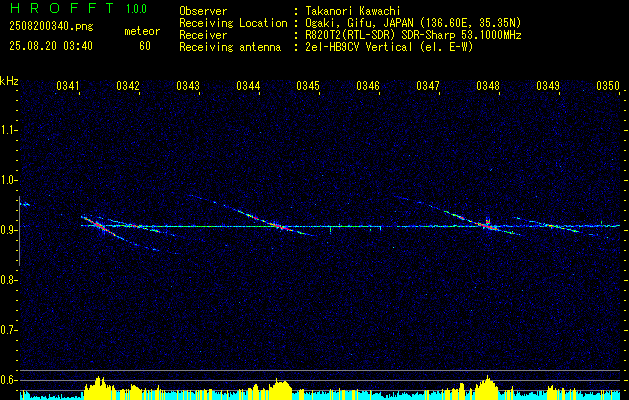The width and height of the screenshot is (629, 400).
Task: Click the 0.7 kHz frequency tick label
Action: pyautogui.click(x=8, y=330)
